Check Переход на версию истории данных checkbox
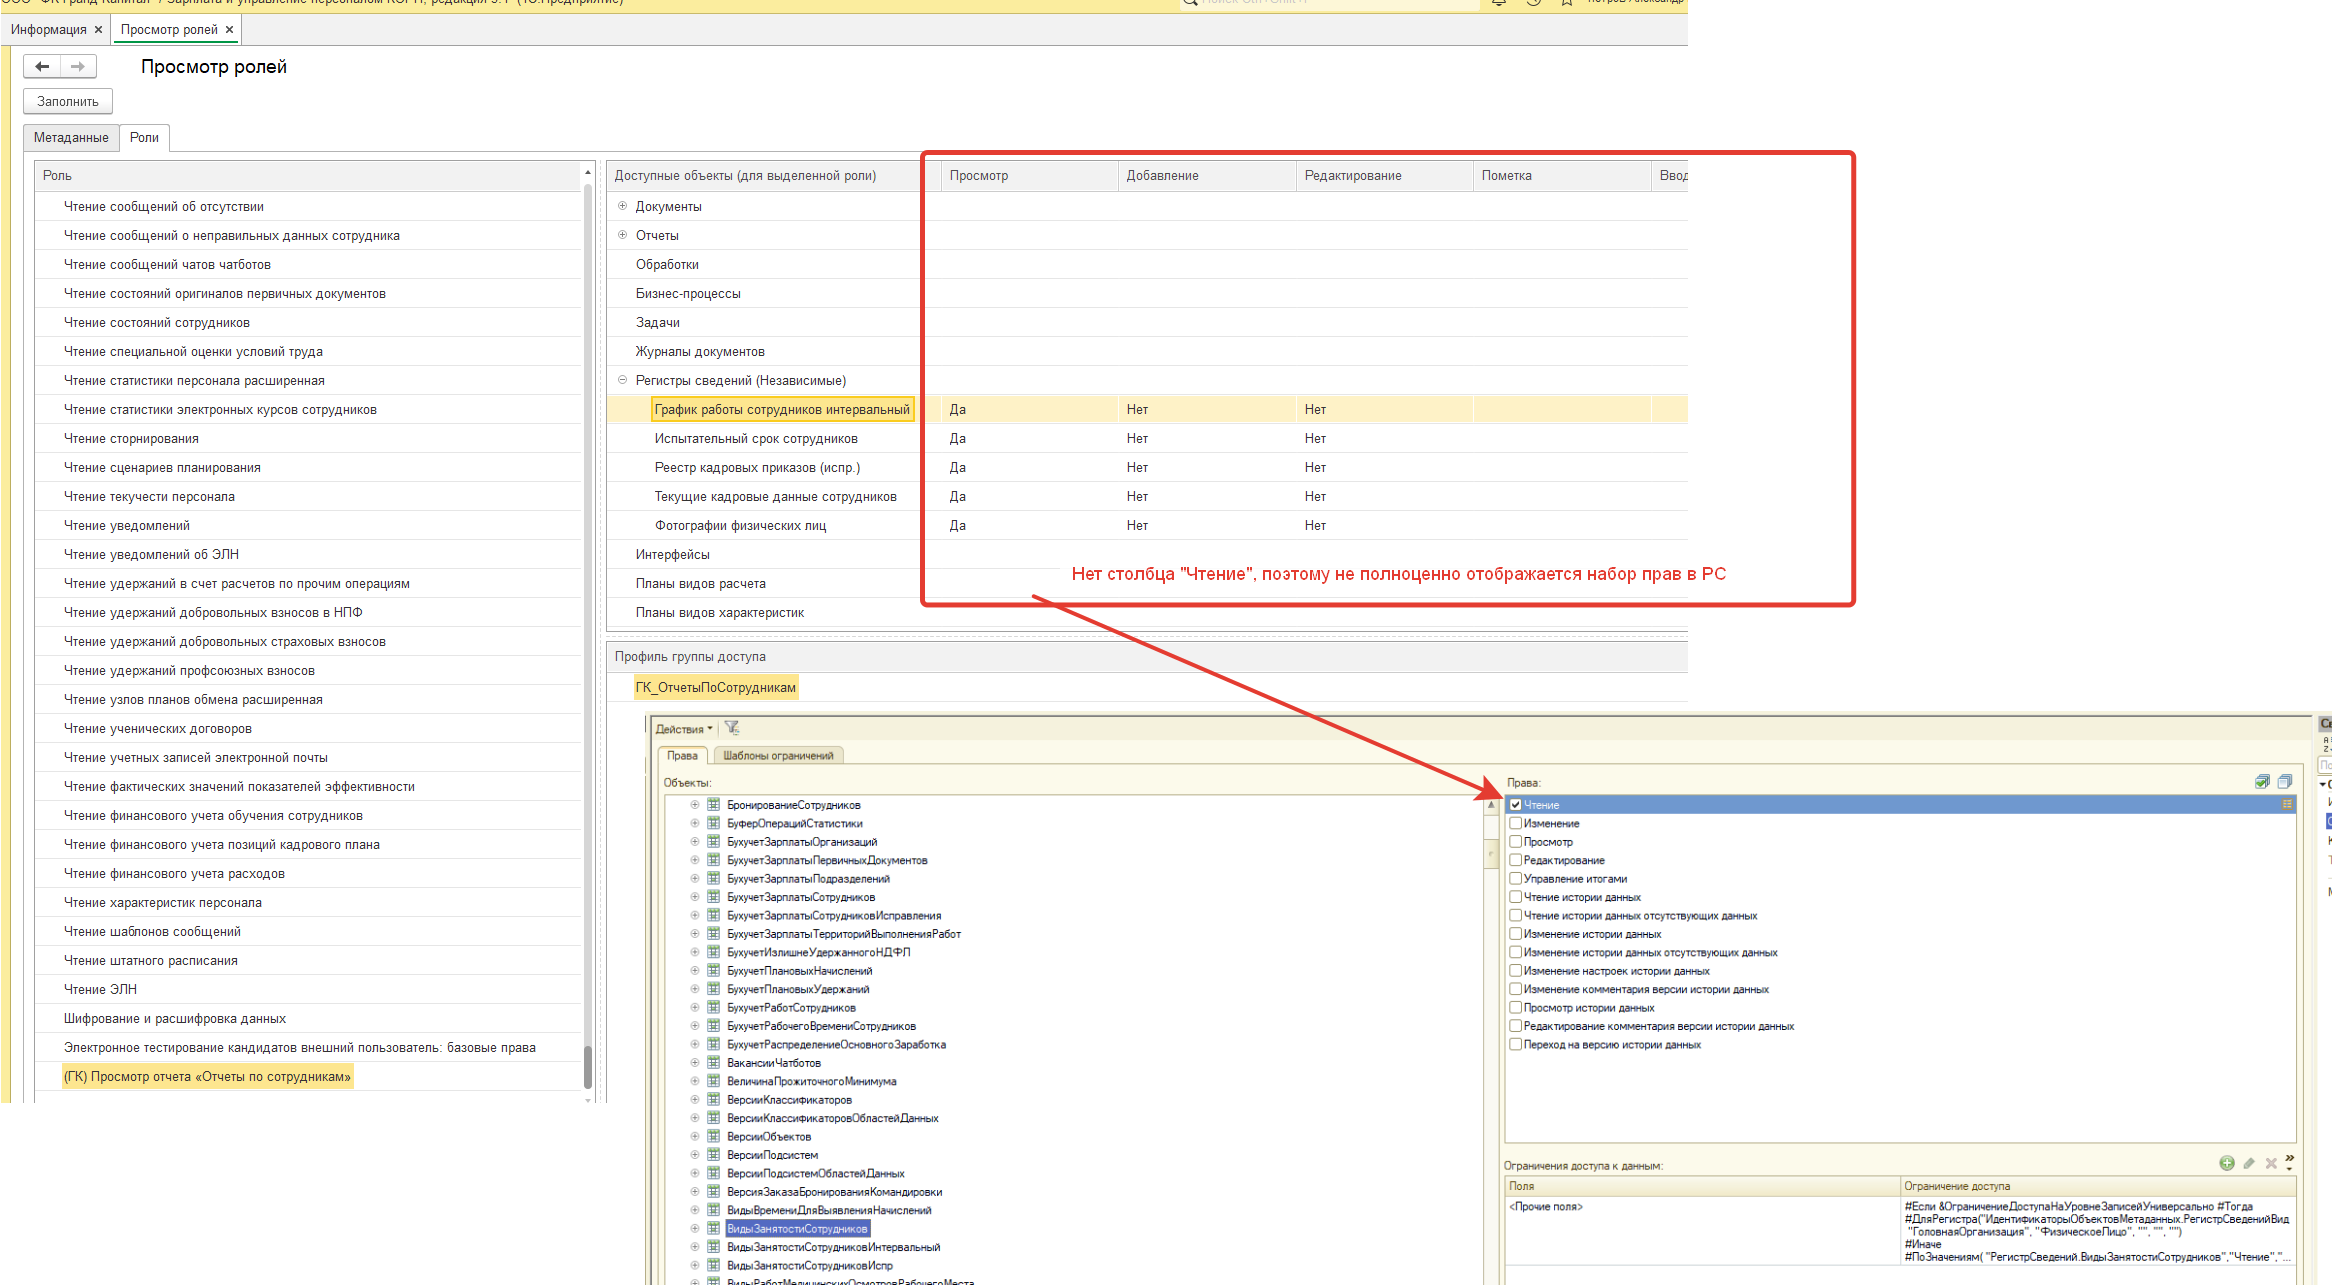The height and width of the screenshot is (1286, 2332). (x=1516, y=1044)
